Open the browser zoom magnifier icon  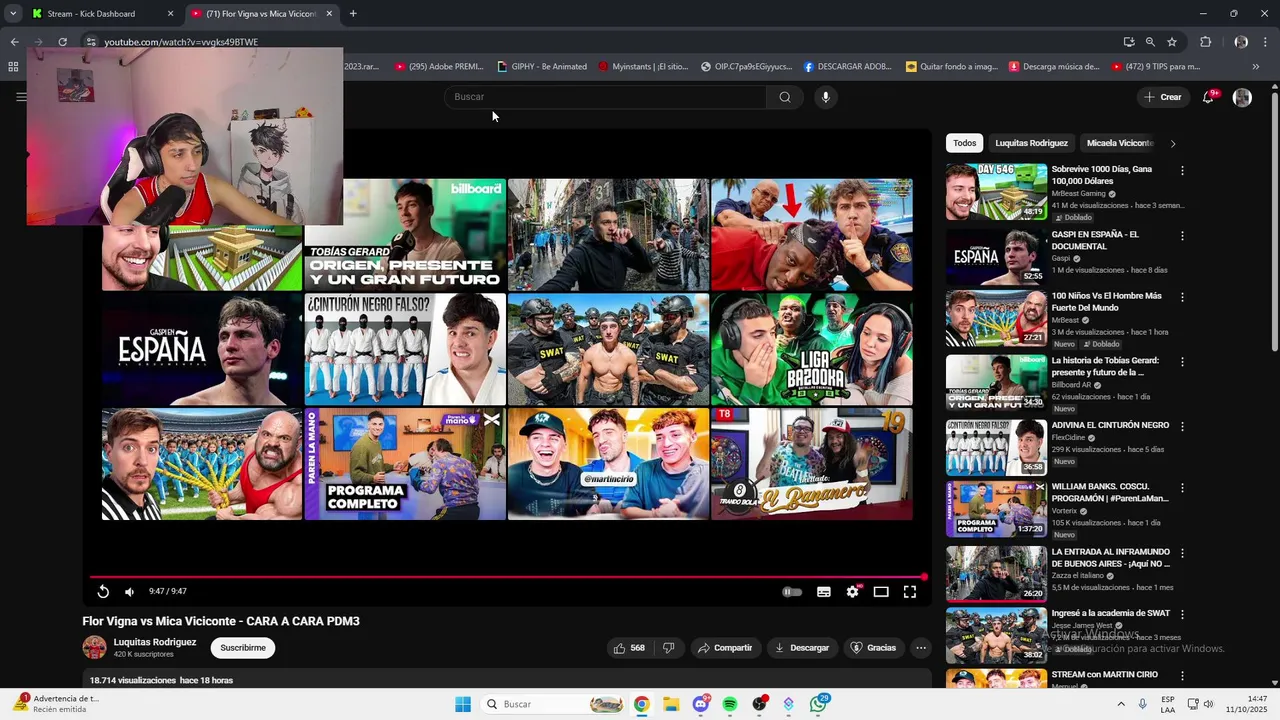[x=1150, y=42]
